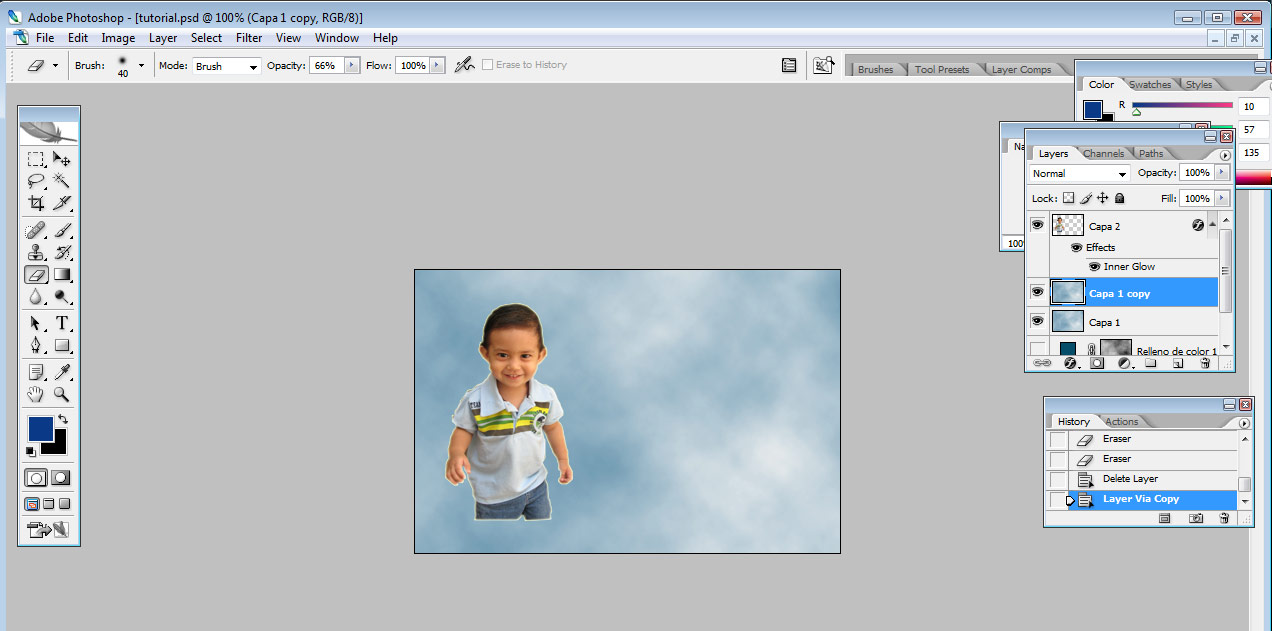This screenshot has height=631, width=1272.
Task: Select the Hand tool
Action: (x=36, y=394)
